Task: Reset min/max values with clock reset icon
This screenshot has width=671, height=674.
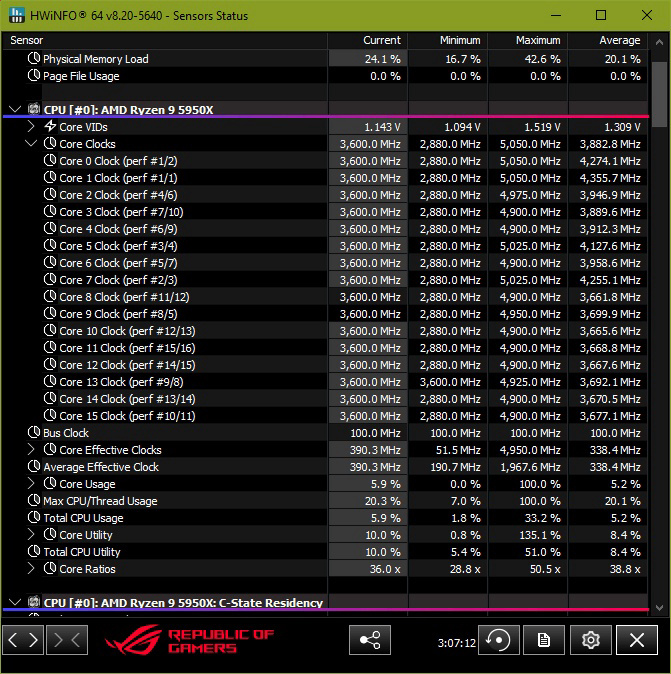Action: click(x=499, y=640)
